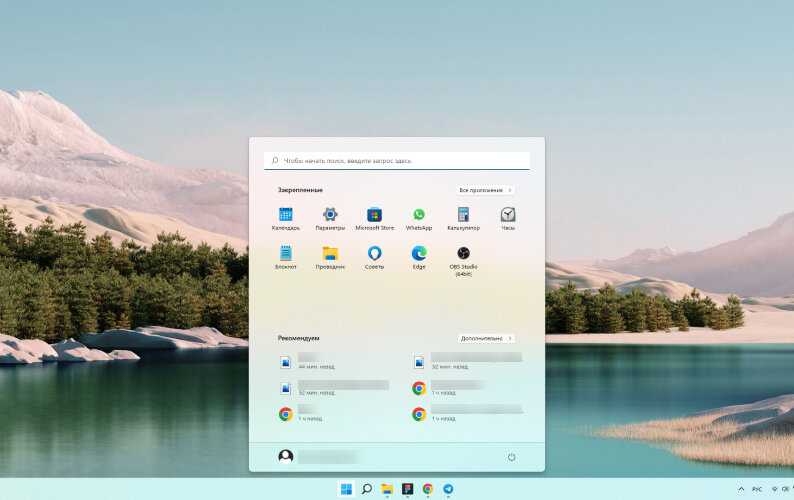This screenshot has height=500, width=794.
Task: Open the Часы clock app
Action: (x=508, y=219)
